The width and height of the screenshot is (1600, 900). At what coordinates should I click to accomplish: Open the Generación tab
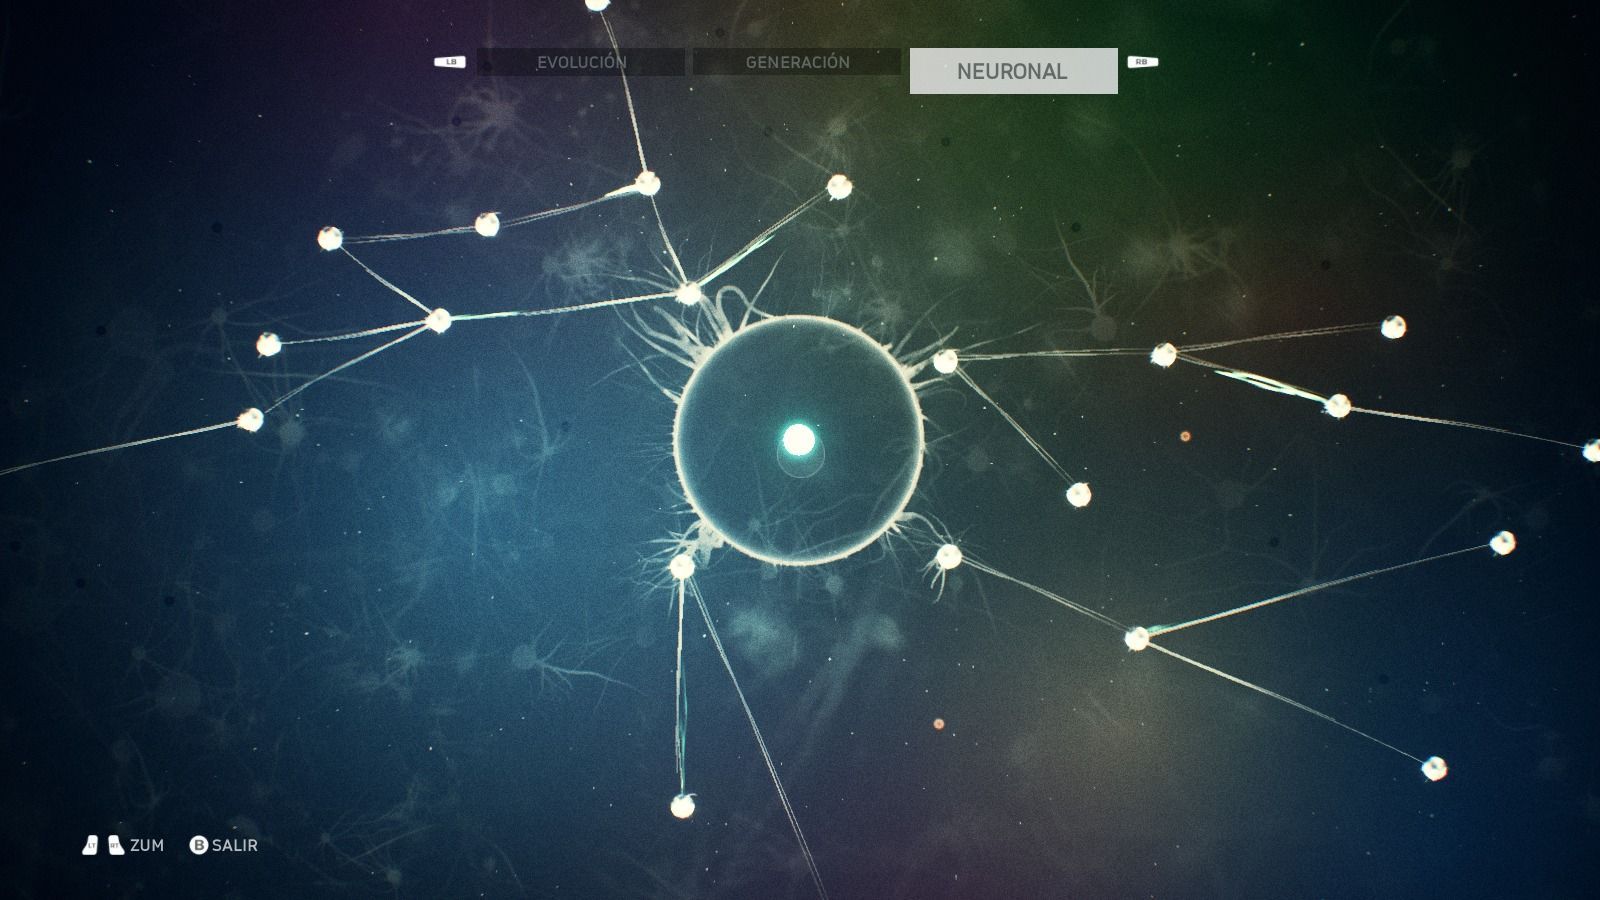coord(797,62)
